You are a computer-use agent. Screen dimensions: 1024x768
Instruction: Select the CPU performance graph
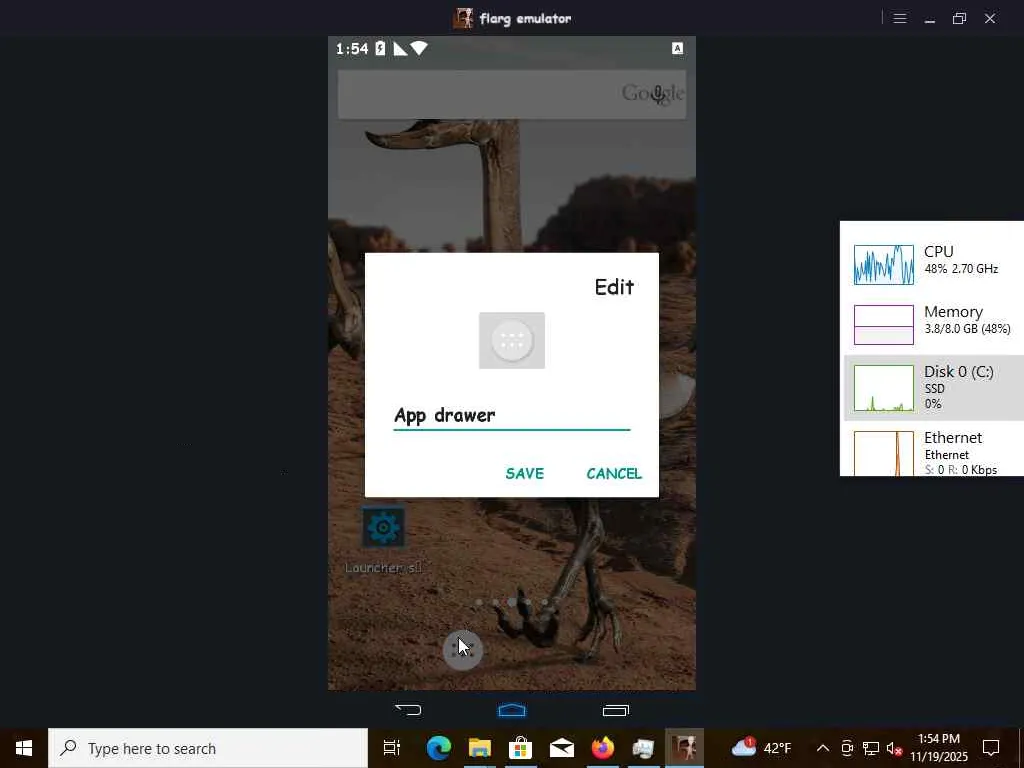884,264
